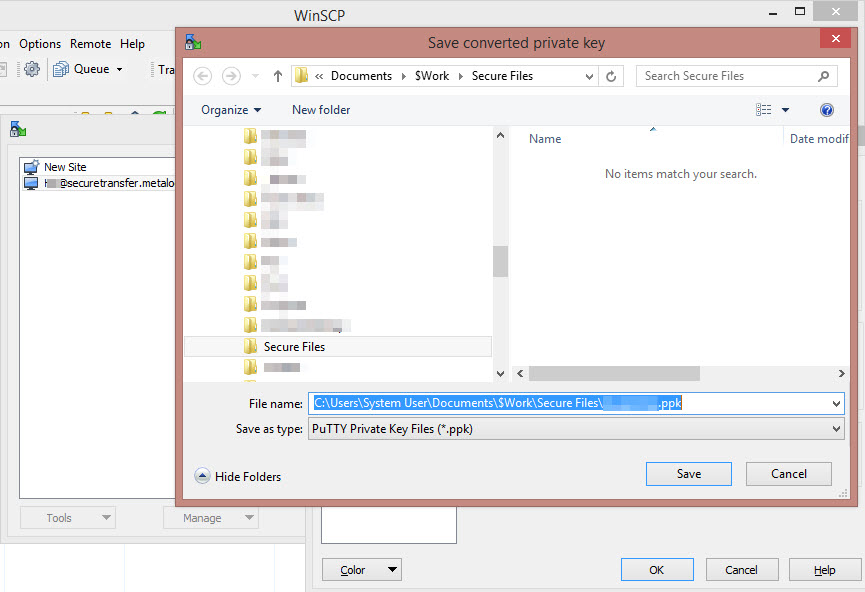
Task: Open Queue dropdown arrow in WinSCP
Action: pos(119,70)
